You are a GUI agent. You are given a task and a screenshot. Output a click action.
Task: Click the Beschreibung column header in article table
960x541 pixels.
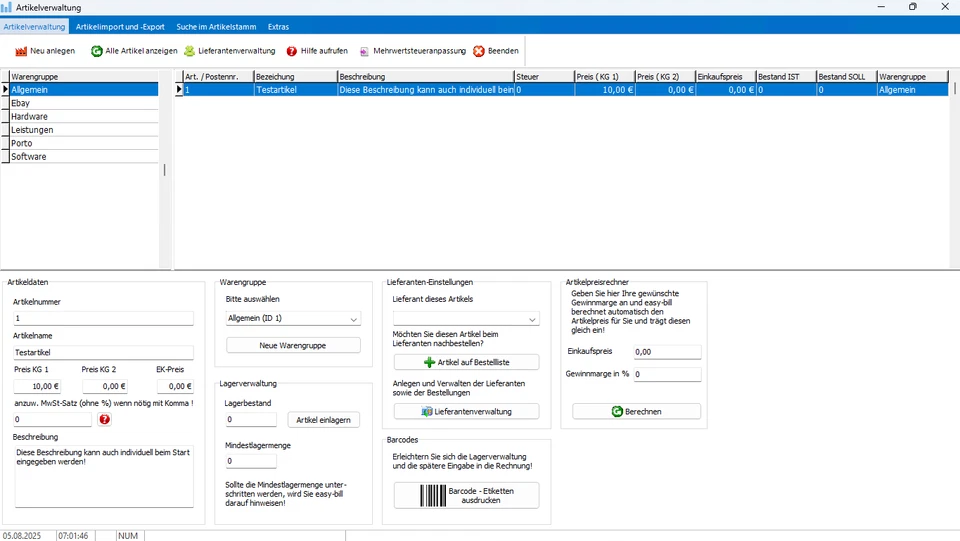(426, 76)
